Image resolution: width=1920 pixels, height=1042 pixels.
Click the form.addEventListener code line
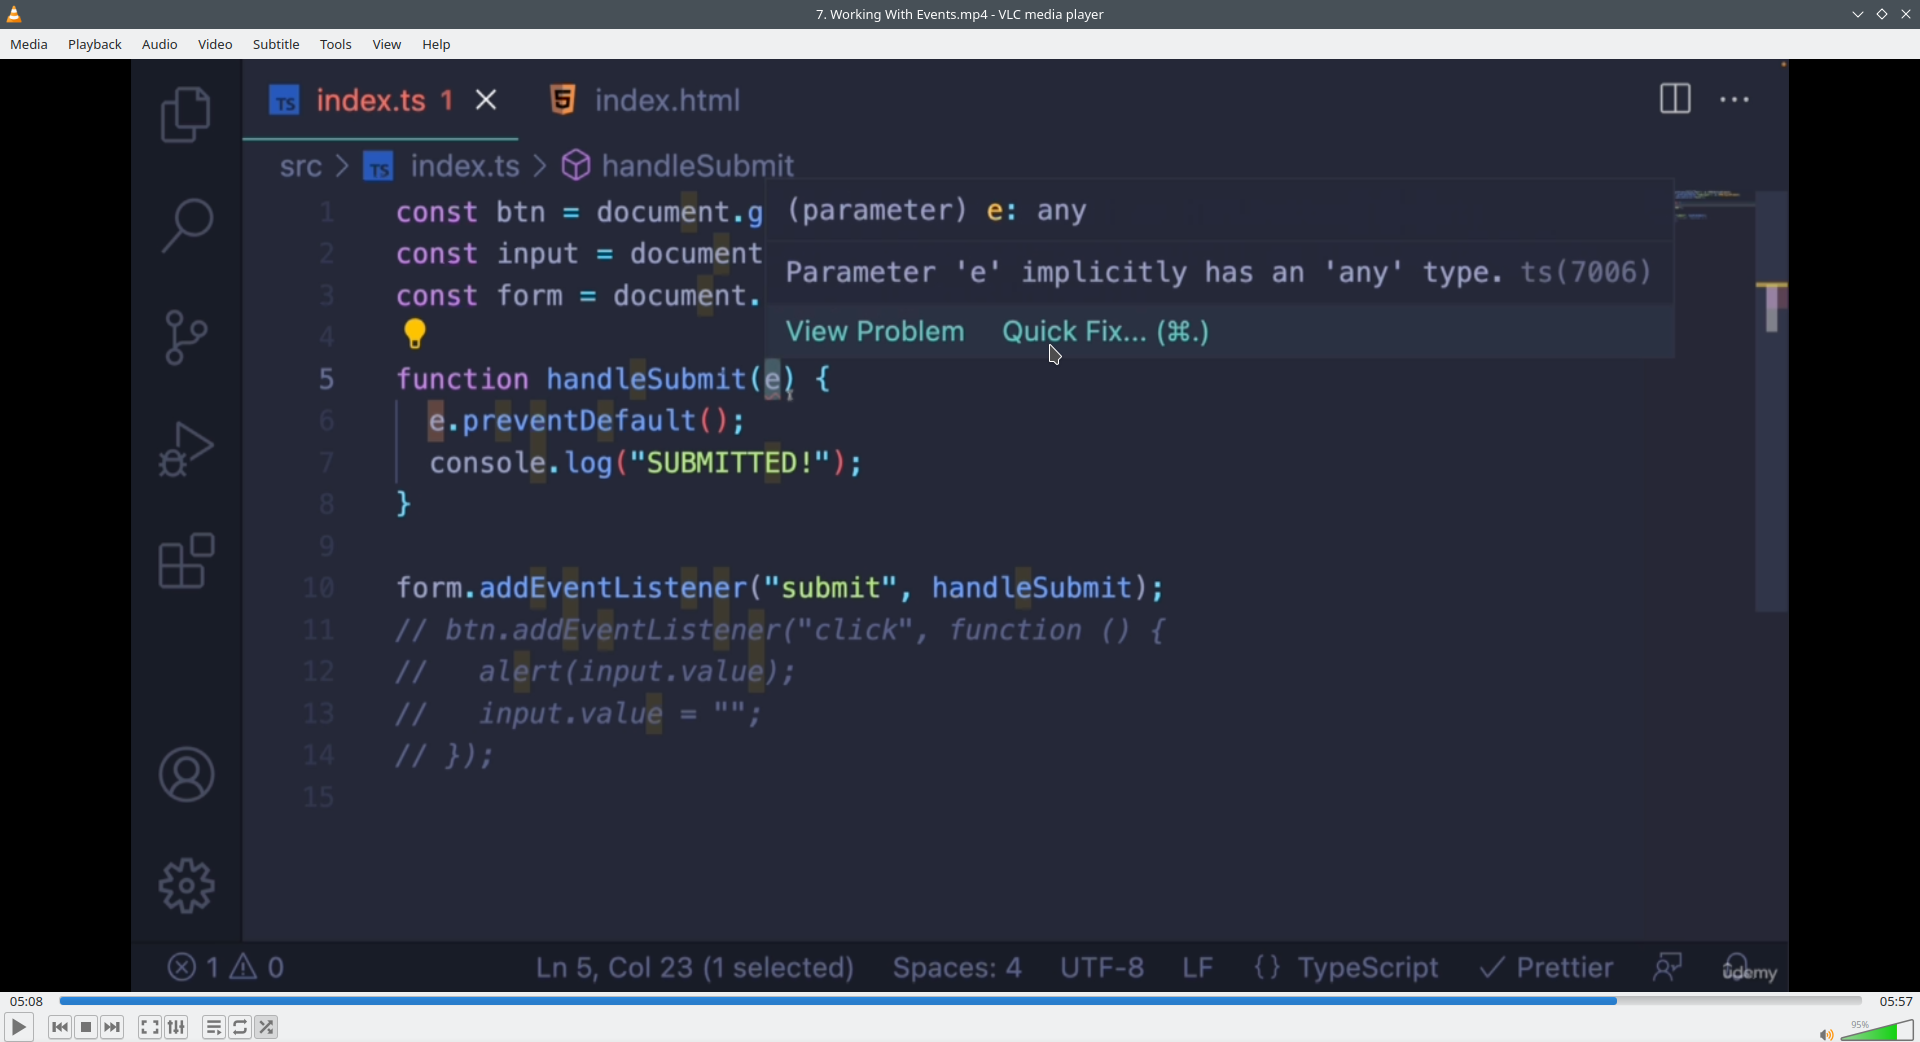tap(781, 588)
